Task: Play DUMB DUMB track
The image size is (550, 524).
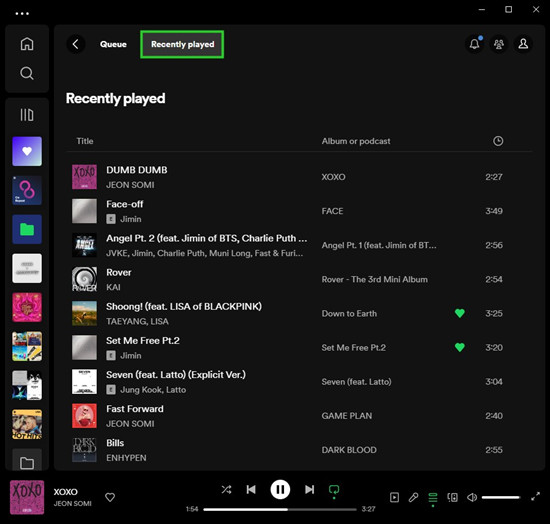Action: click(x=137, y=170)
